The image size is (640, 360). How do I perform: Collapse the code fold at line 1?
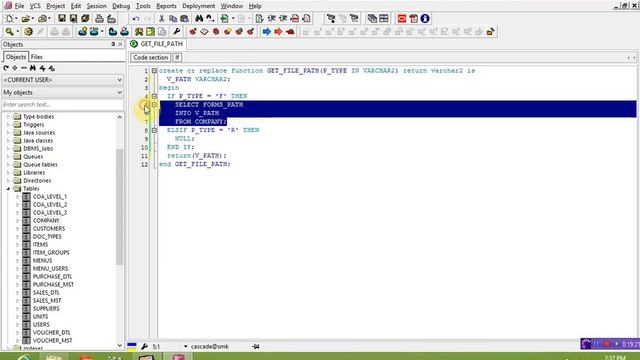pyautogui.click(x=154, y=71)
